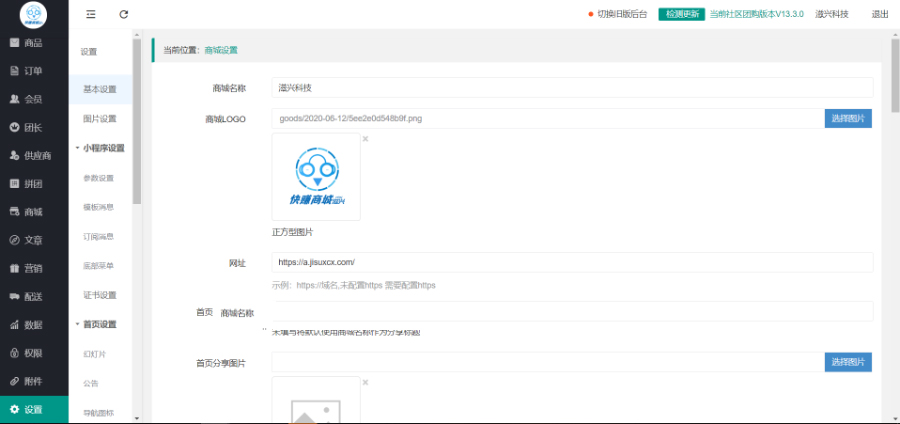Remove the 商城LOGO image with the × icon
This screenshot has height=424, width=900.
(x=365, y=139)
